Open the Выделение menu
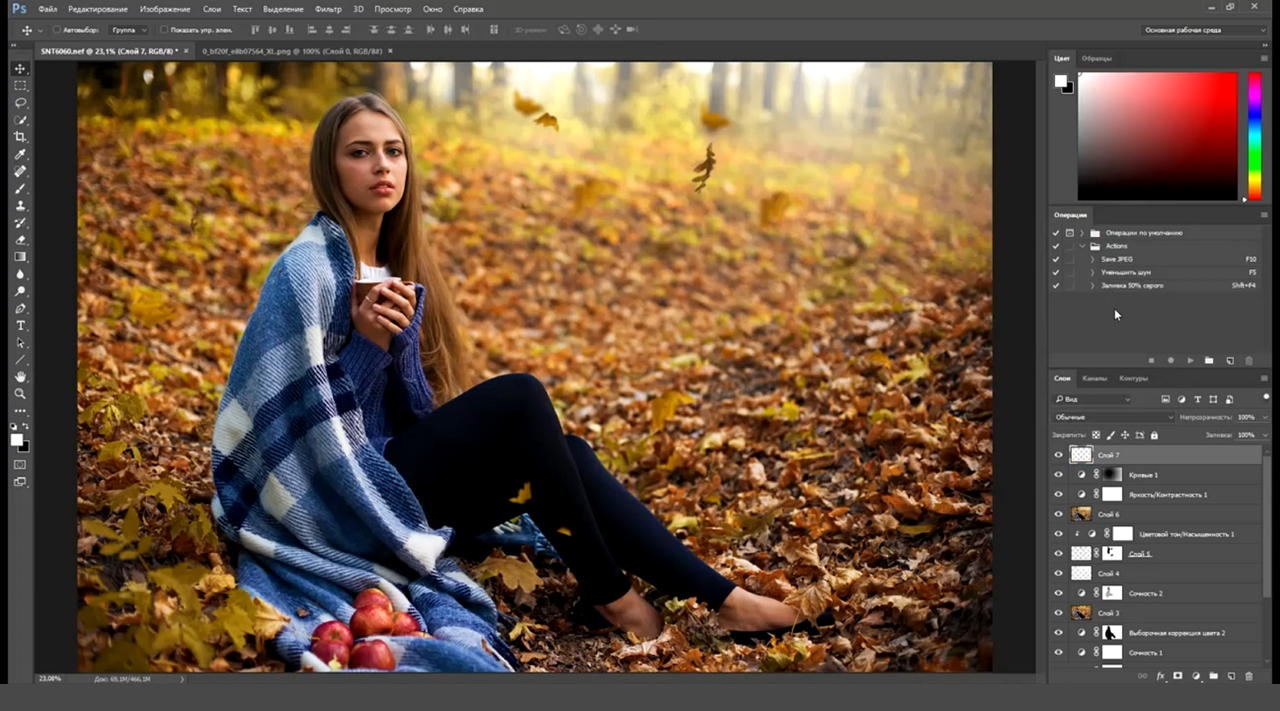This screenshot has width=1280, height=711. [283, 9]
